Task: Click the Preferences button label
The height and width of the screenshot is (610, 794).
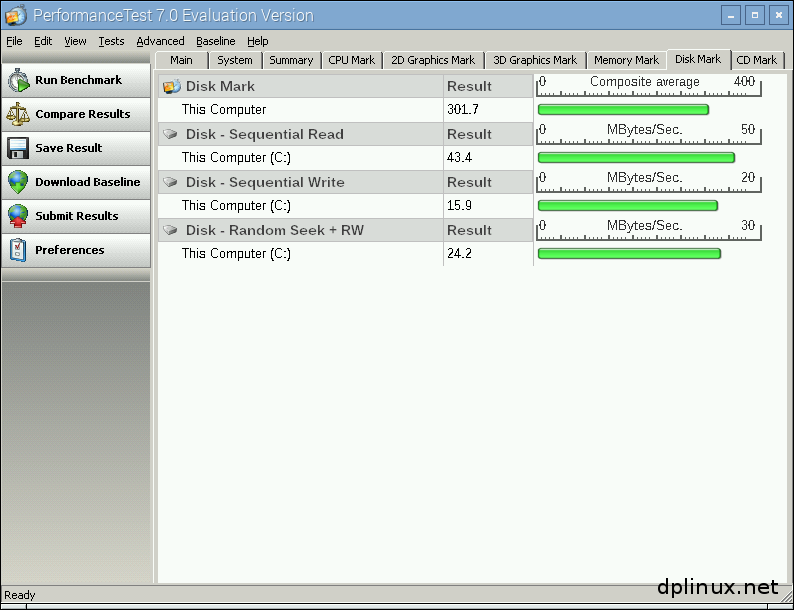Action: coord(70,250)
